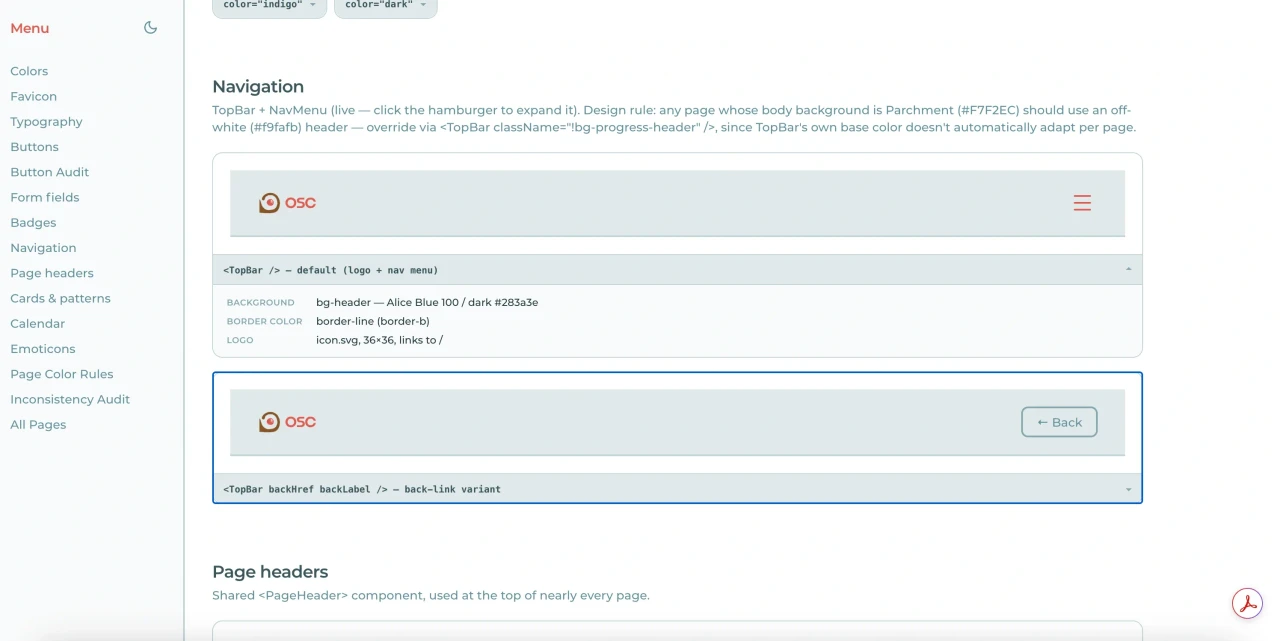
Task: Open the color="indigo" dropdown
Action: coord(270,6)
